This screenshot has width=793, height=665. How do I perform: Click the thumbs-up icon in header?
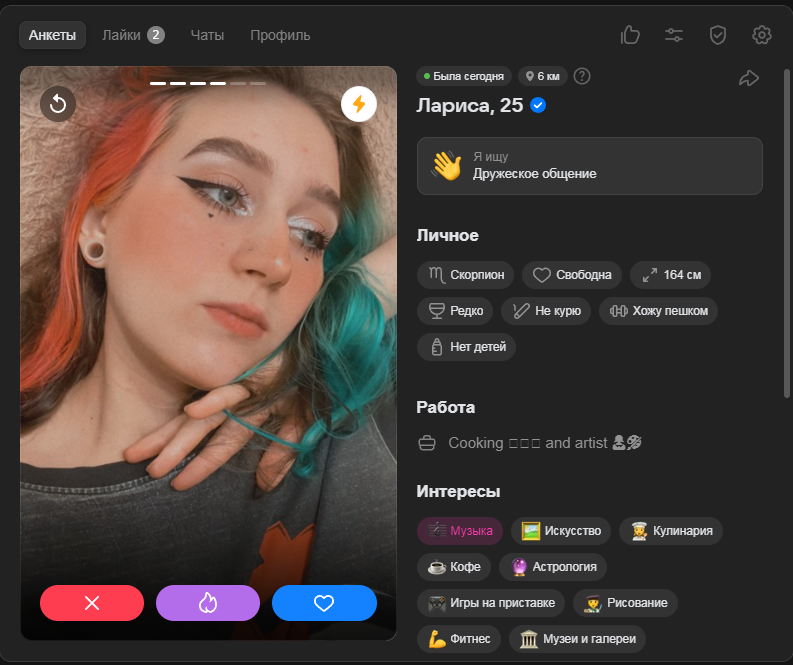(x=630, y=35)
